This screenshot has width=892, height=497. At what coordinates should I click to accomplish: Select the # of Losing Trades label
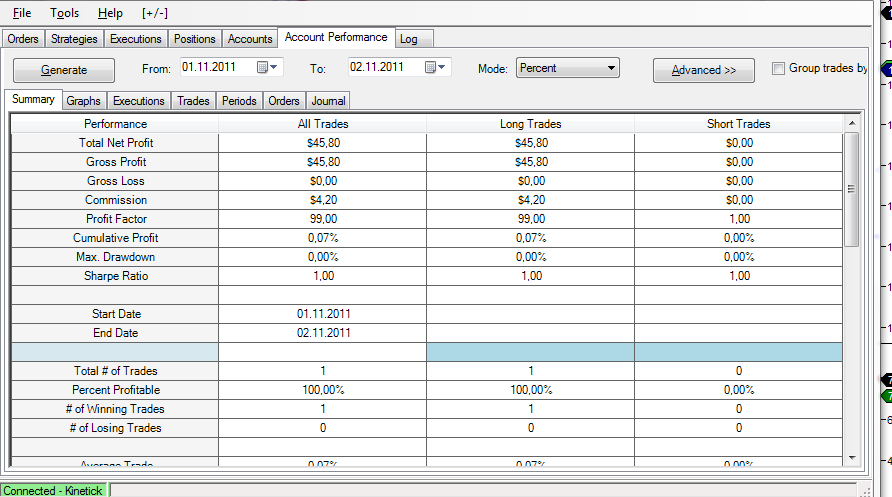click(x=115, y=428)
